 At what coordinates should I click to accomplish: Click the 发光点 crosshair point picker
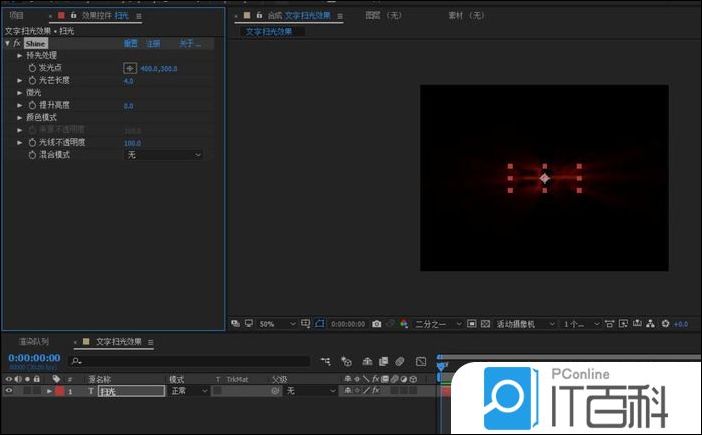click(130, 68)
